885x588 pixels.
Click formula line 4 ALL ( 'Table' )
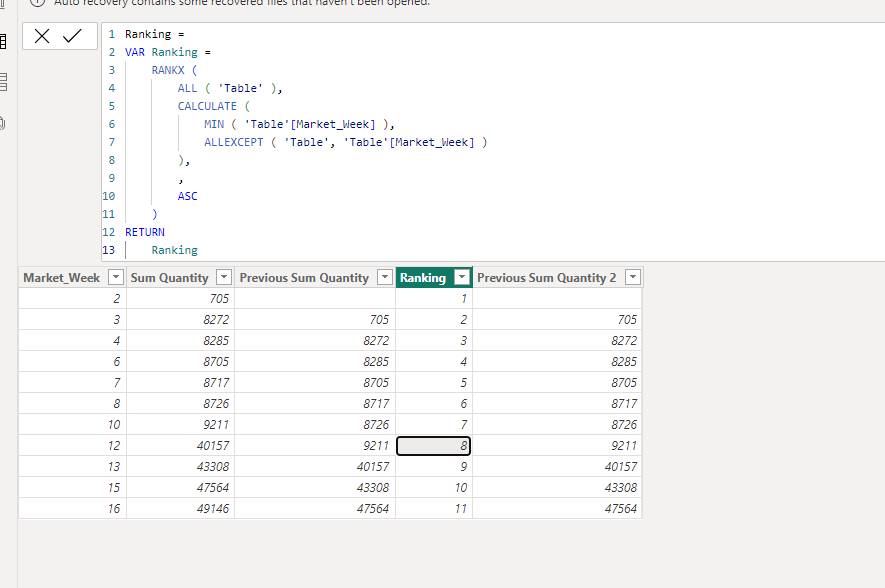coord(230,88)
